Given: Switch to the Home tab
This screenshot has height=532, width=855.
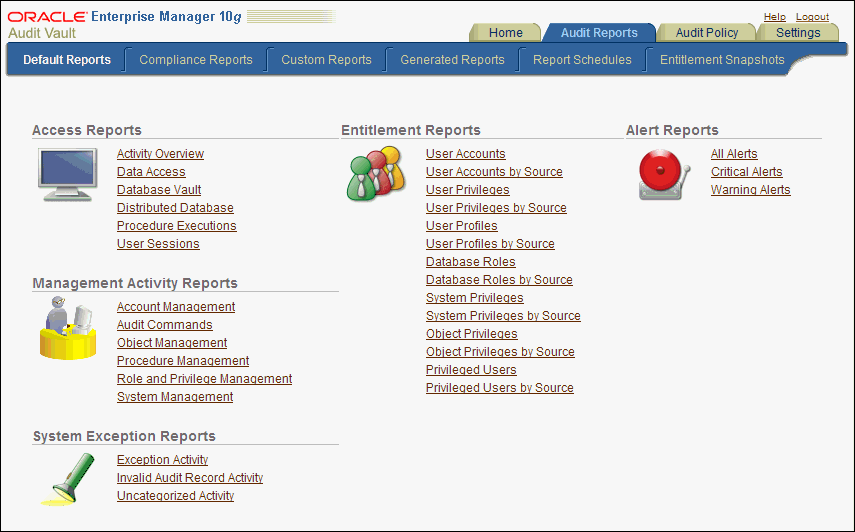Looking at the screenshot, I should [x=505, y=33].
